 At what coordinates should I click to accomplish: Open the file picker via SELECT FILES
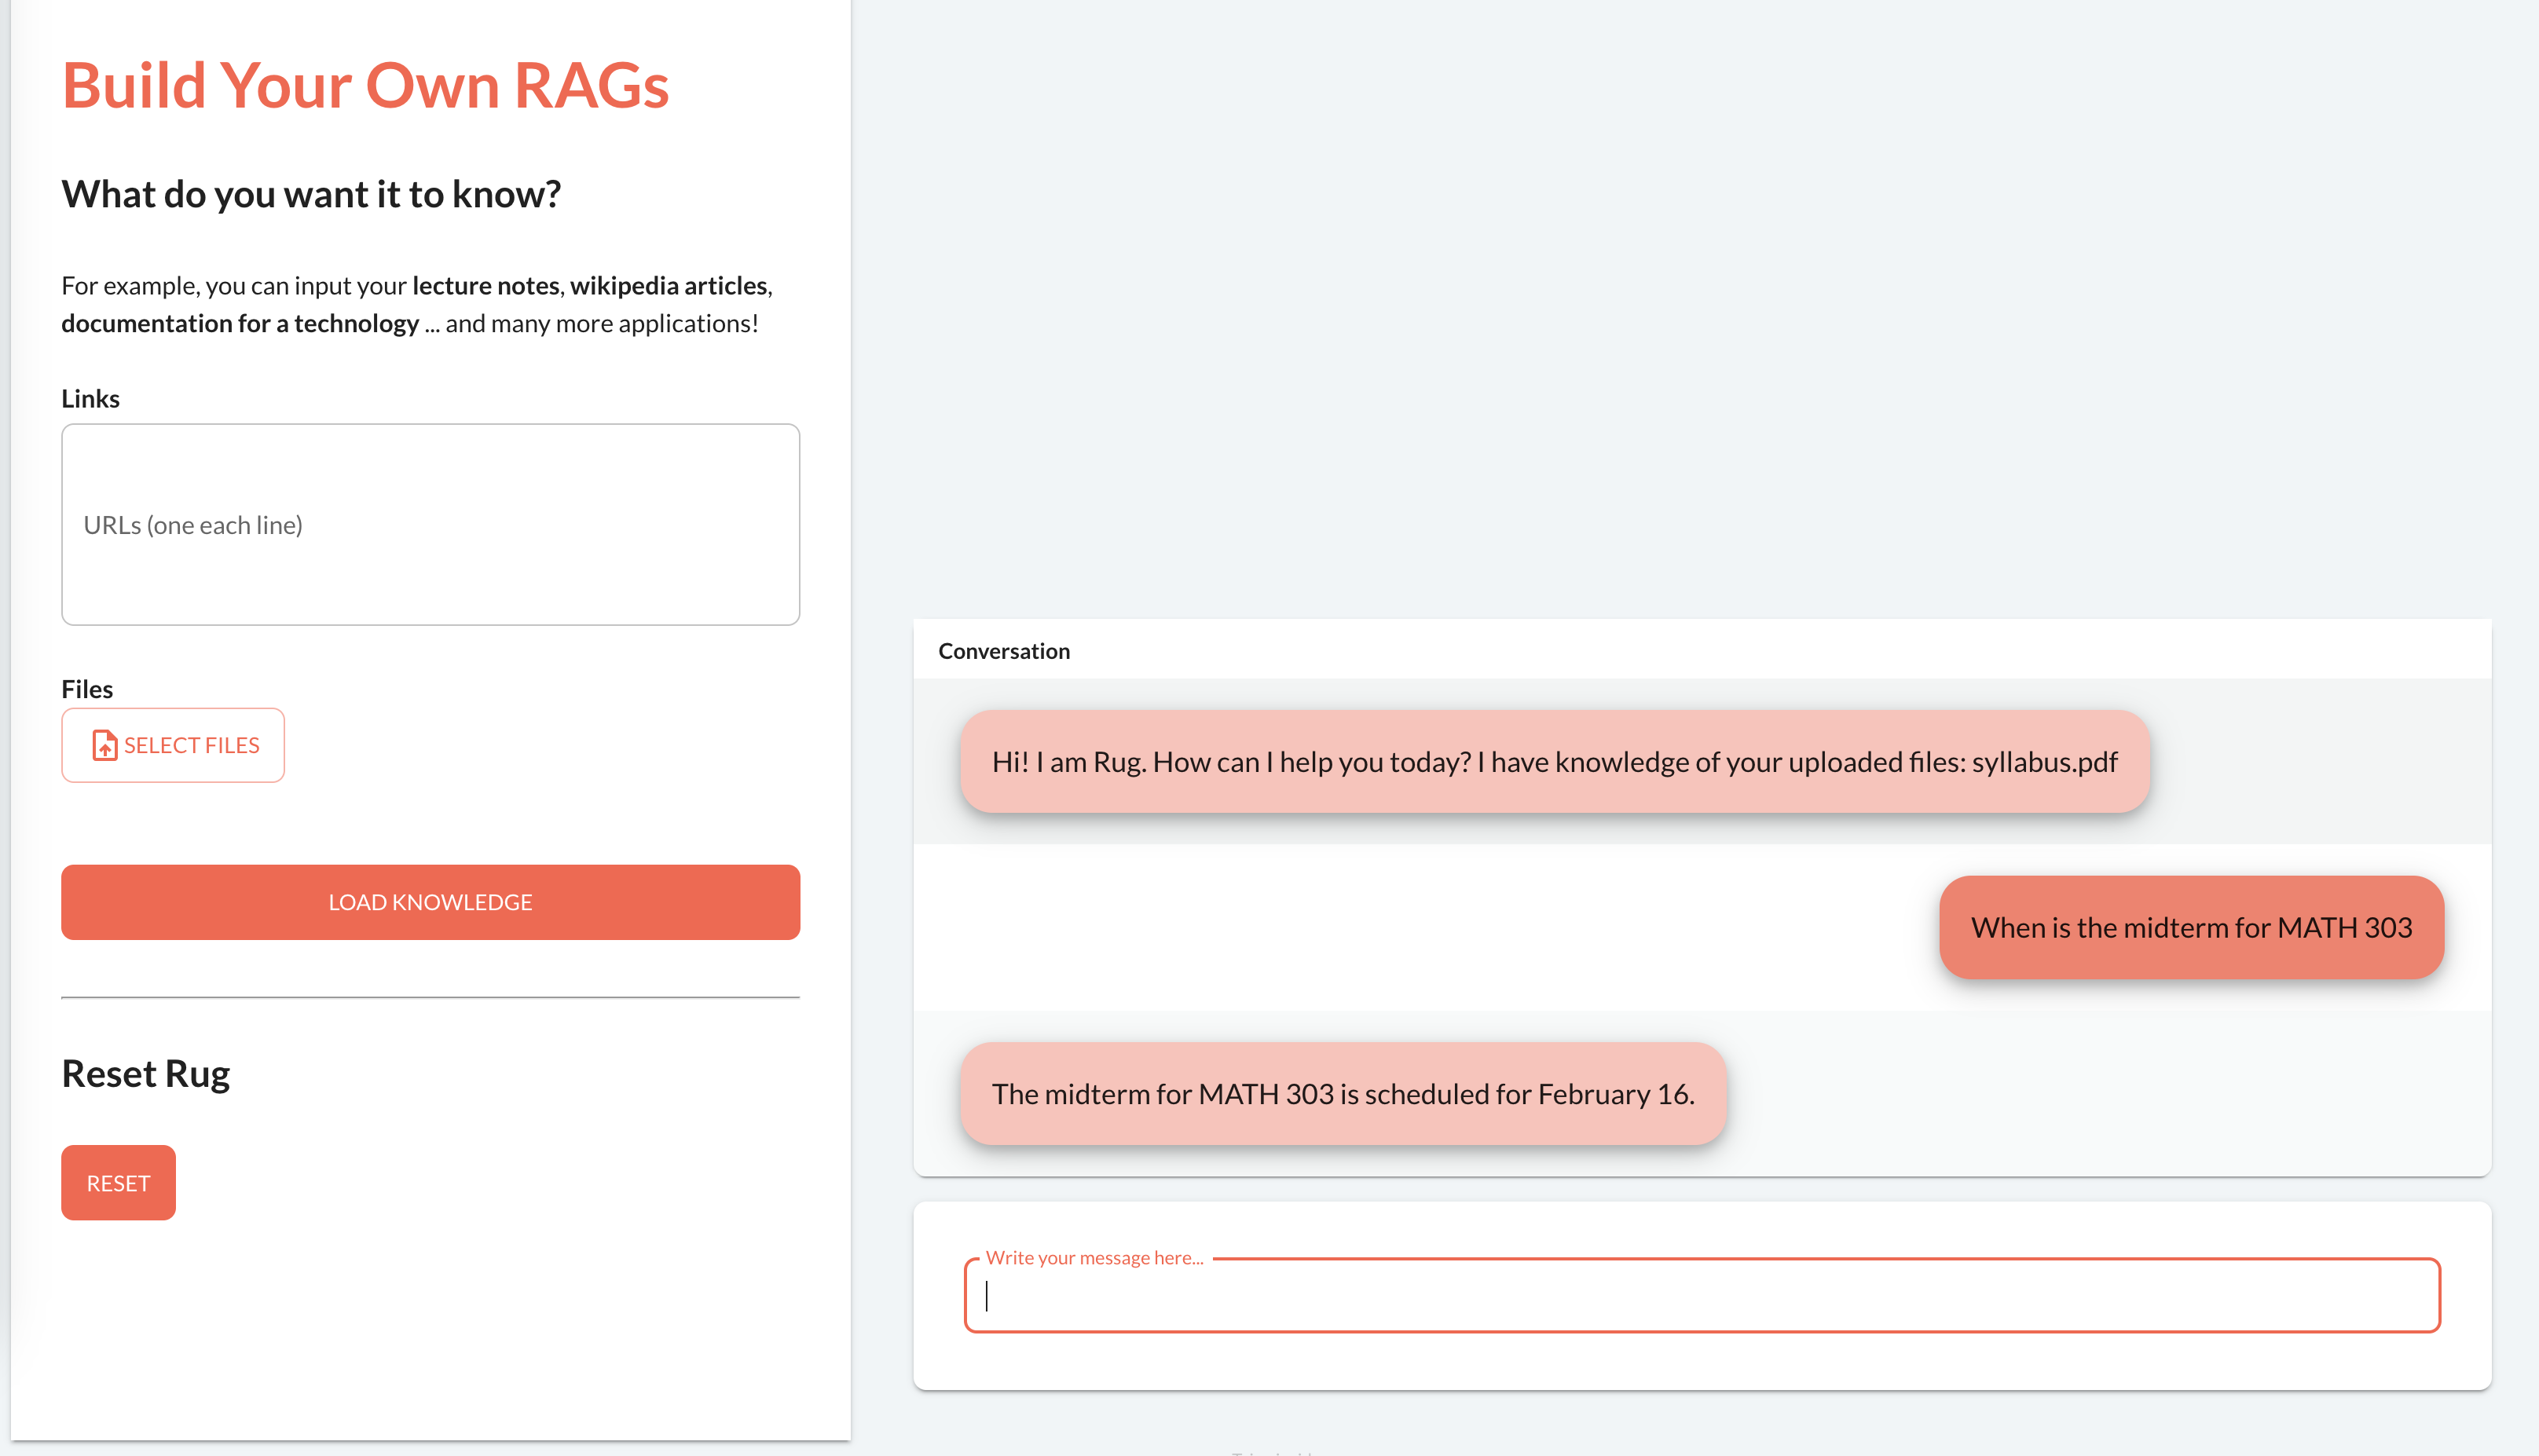pyautogui.click(x=173, y=745)
